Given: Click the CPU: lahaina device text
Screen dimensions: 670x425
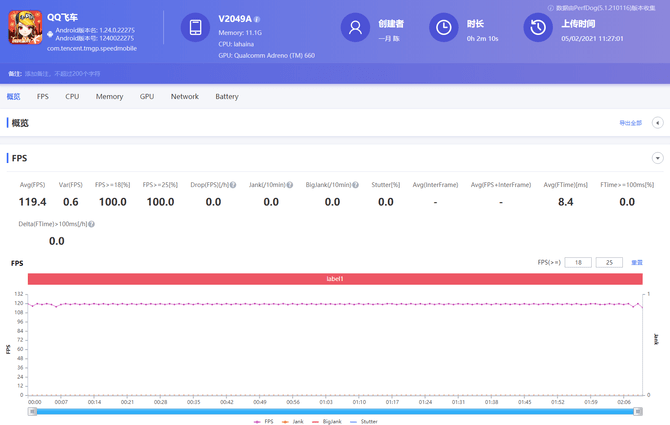Looking at the screenshot, I should [236, 44].
